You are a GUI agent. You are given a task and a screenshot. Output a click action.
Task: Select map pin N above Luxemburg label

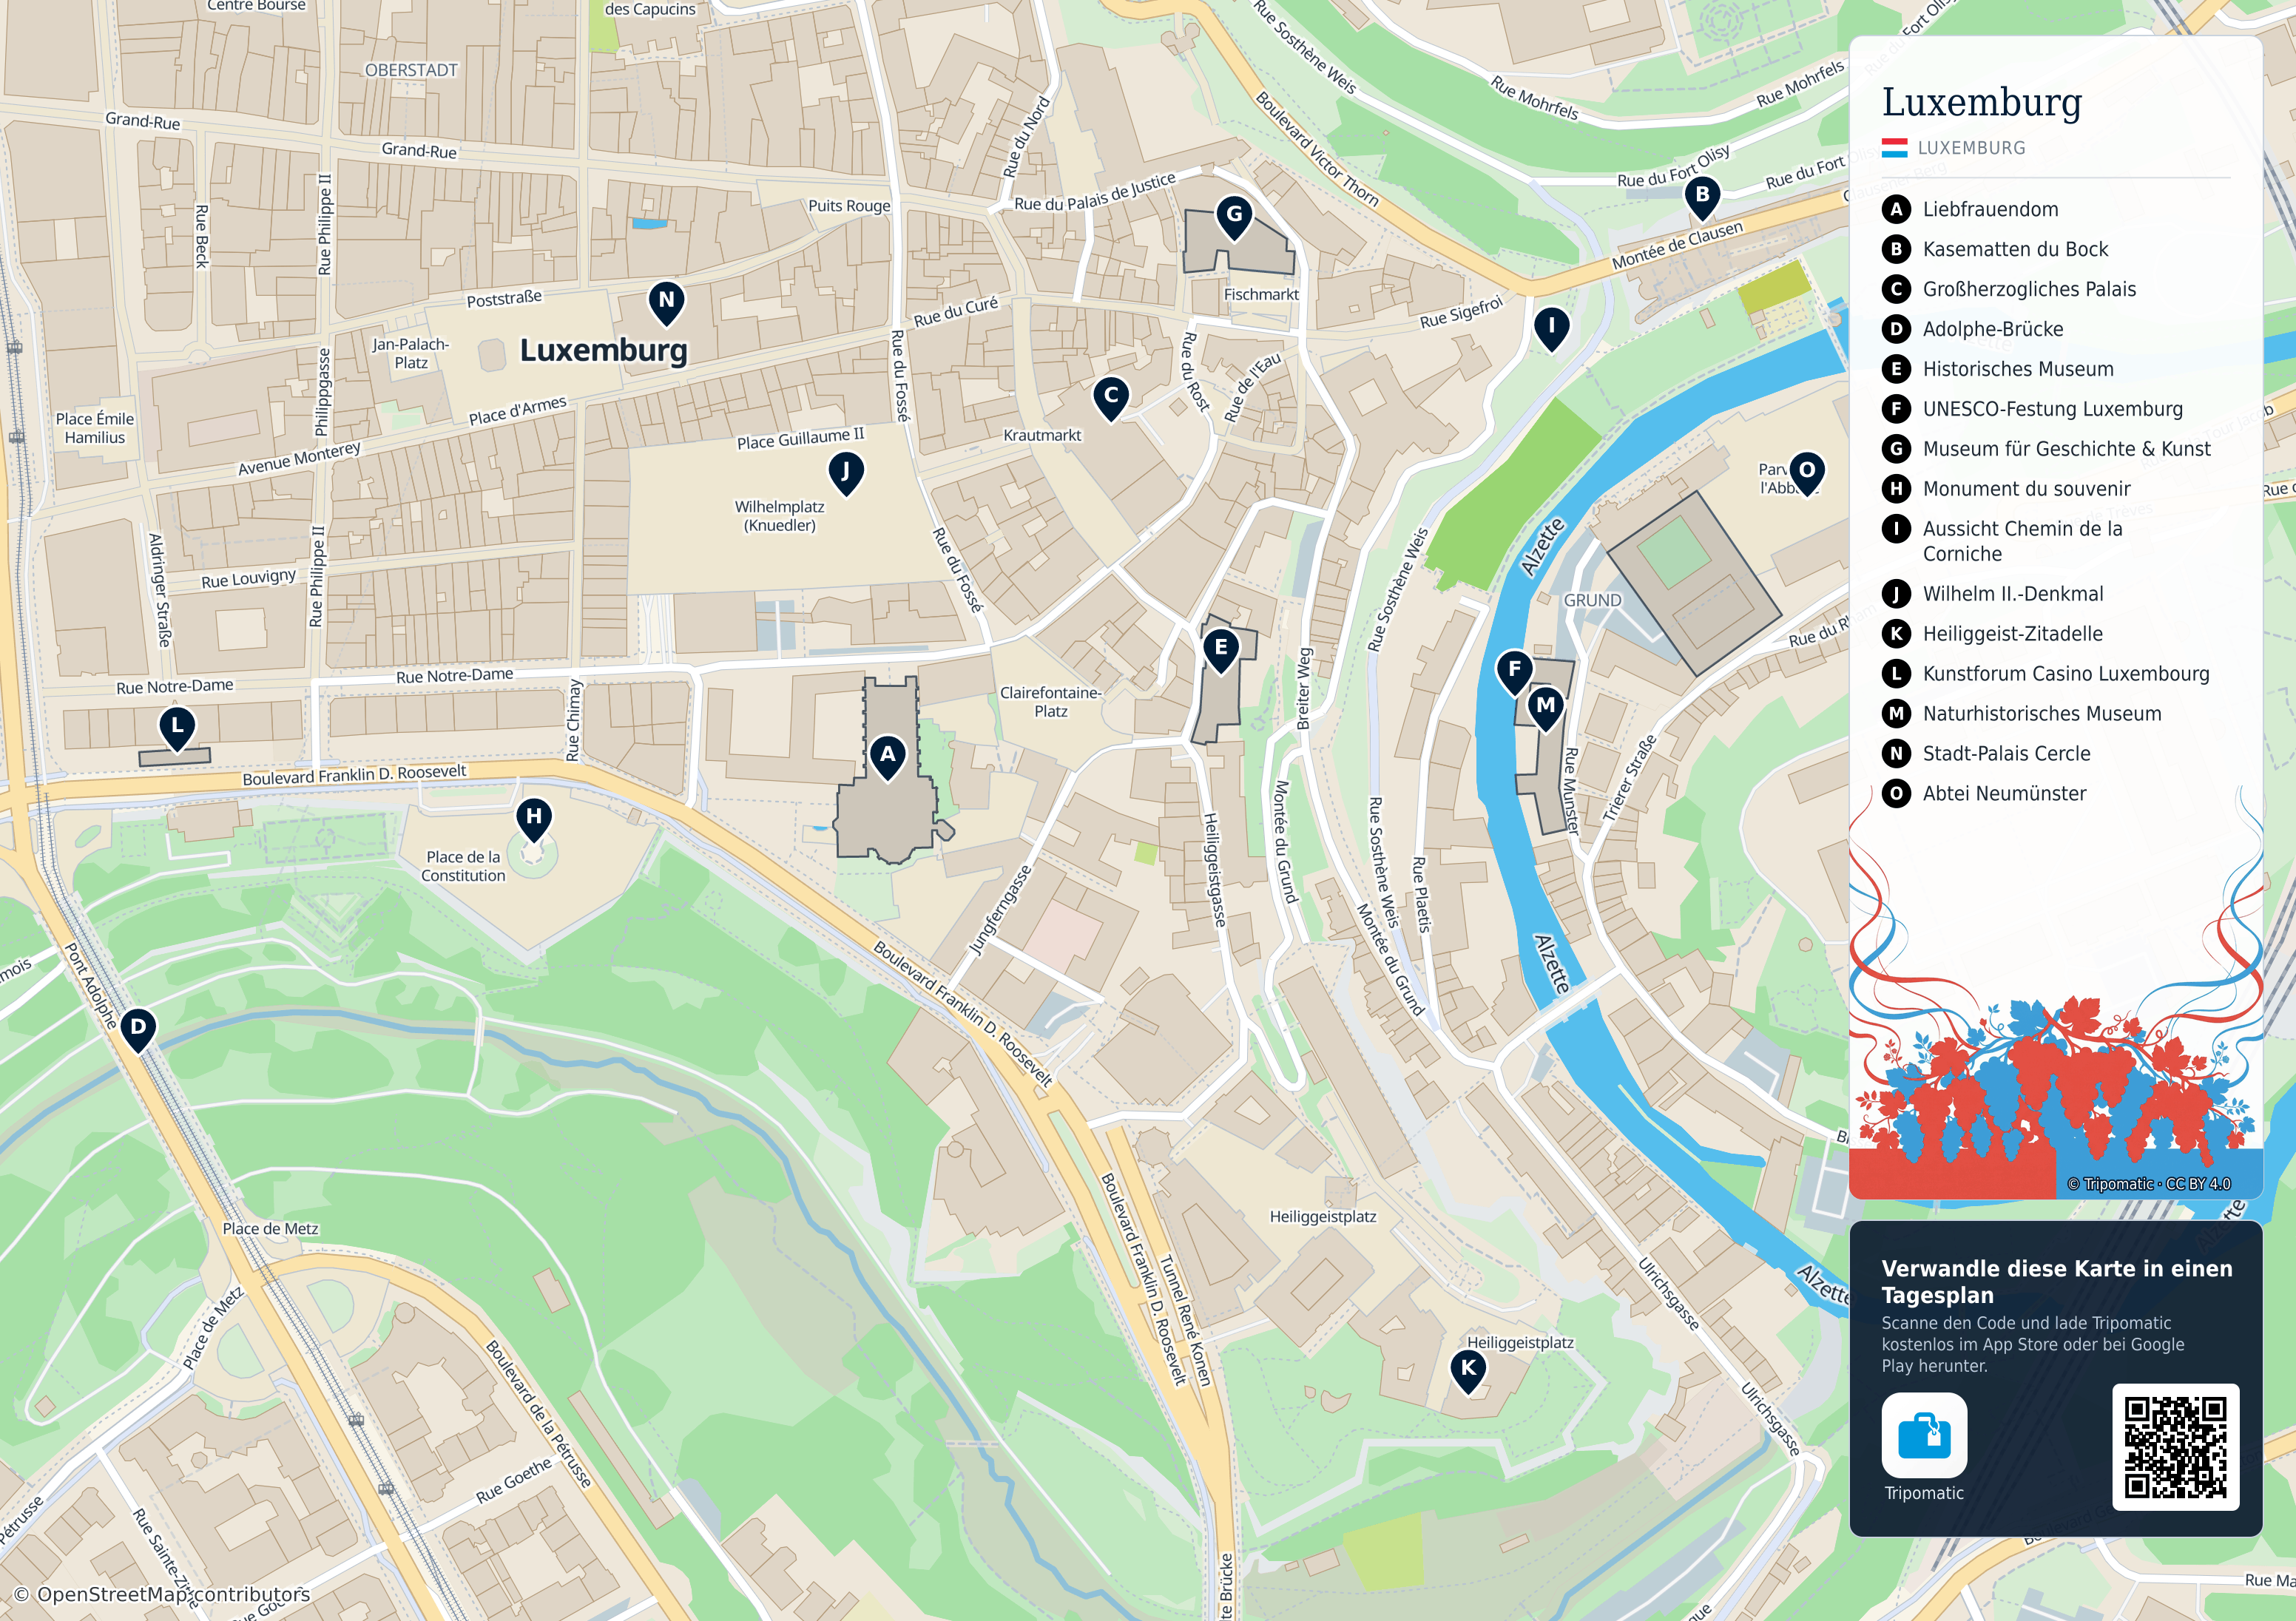tap(666, 303)
